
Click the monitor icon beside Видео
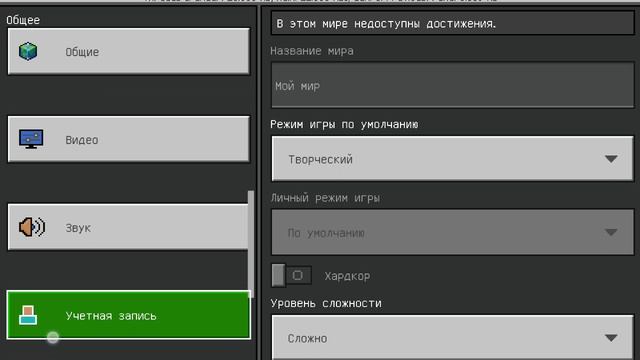(31, 139)
